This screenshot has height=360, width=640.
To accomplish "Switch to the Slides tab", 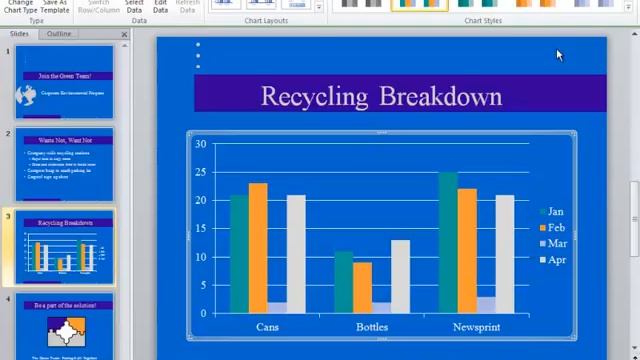I will click(19, 34).
